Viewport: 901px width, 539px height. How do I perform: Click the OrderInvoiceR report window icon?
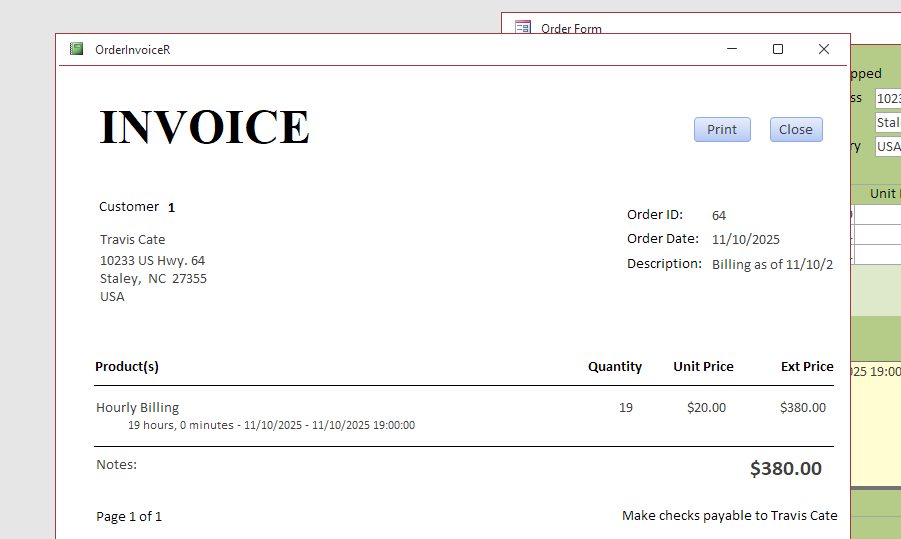pyautogui.click(x=76, y=49)
